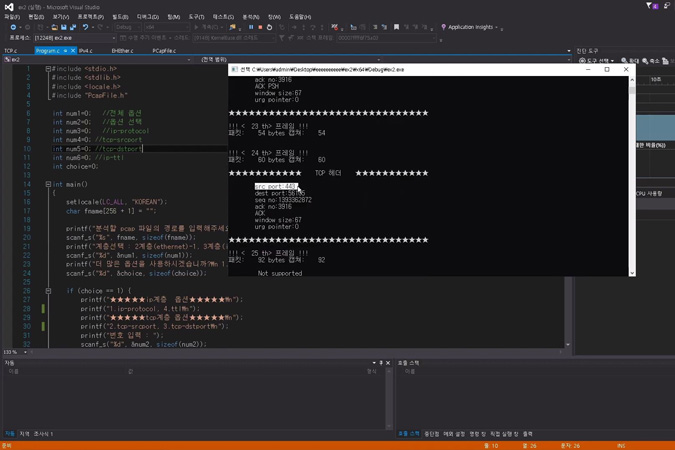The image size is (675, 450).
Task: Click the editor zoom percentage box
Action: (x=12, y=352)
